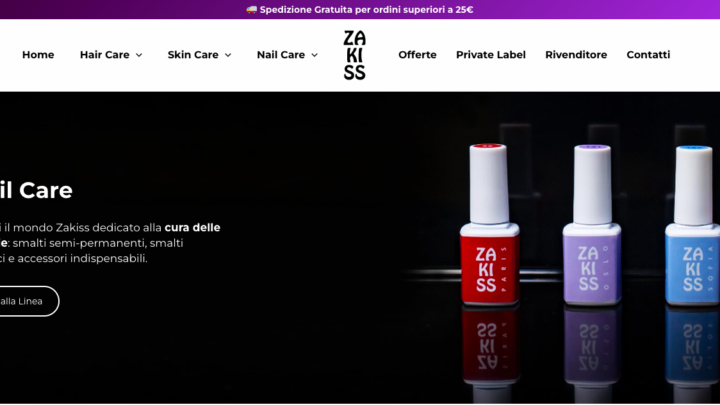
Task: Click the blue Zakiss Sofia nail polish bottle
Action: (x=693, y=224)
